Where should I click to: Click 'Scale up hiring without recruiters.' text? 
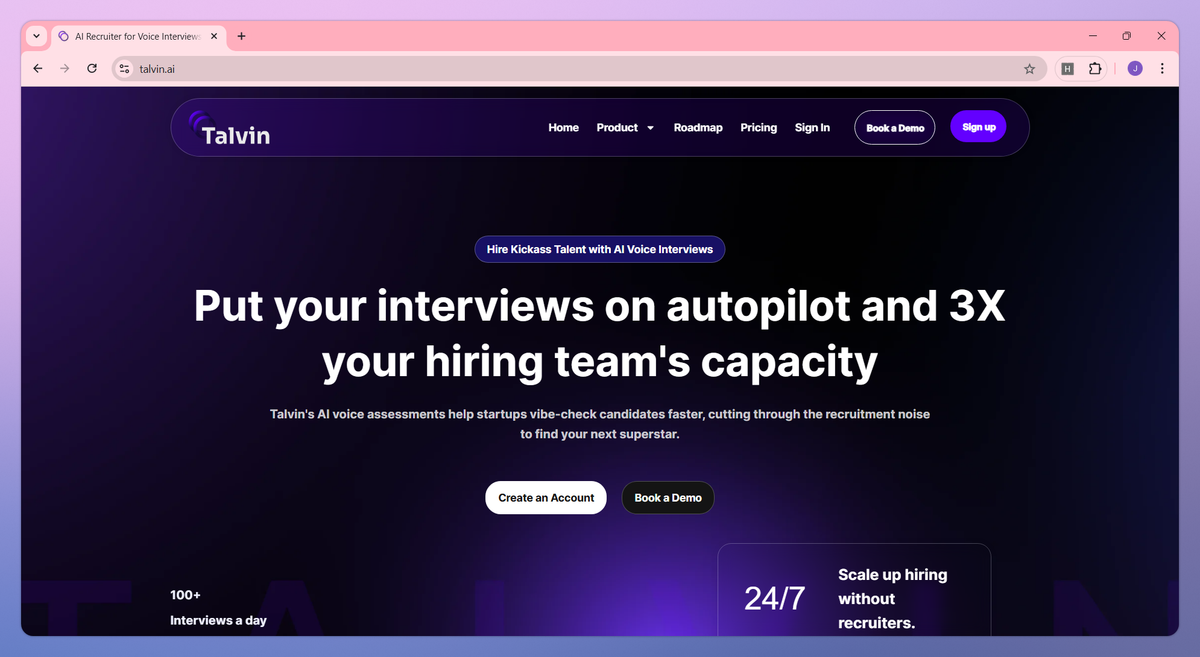(x=892, y=599)
